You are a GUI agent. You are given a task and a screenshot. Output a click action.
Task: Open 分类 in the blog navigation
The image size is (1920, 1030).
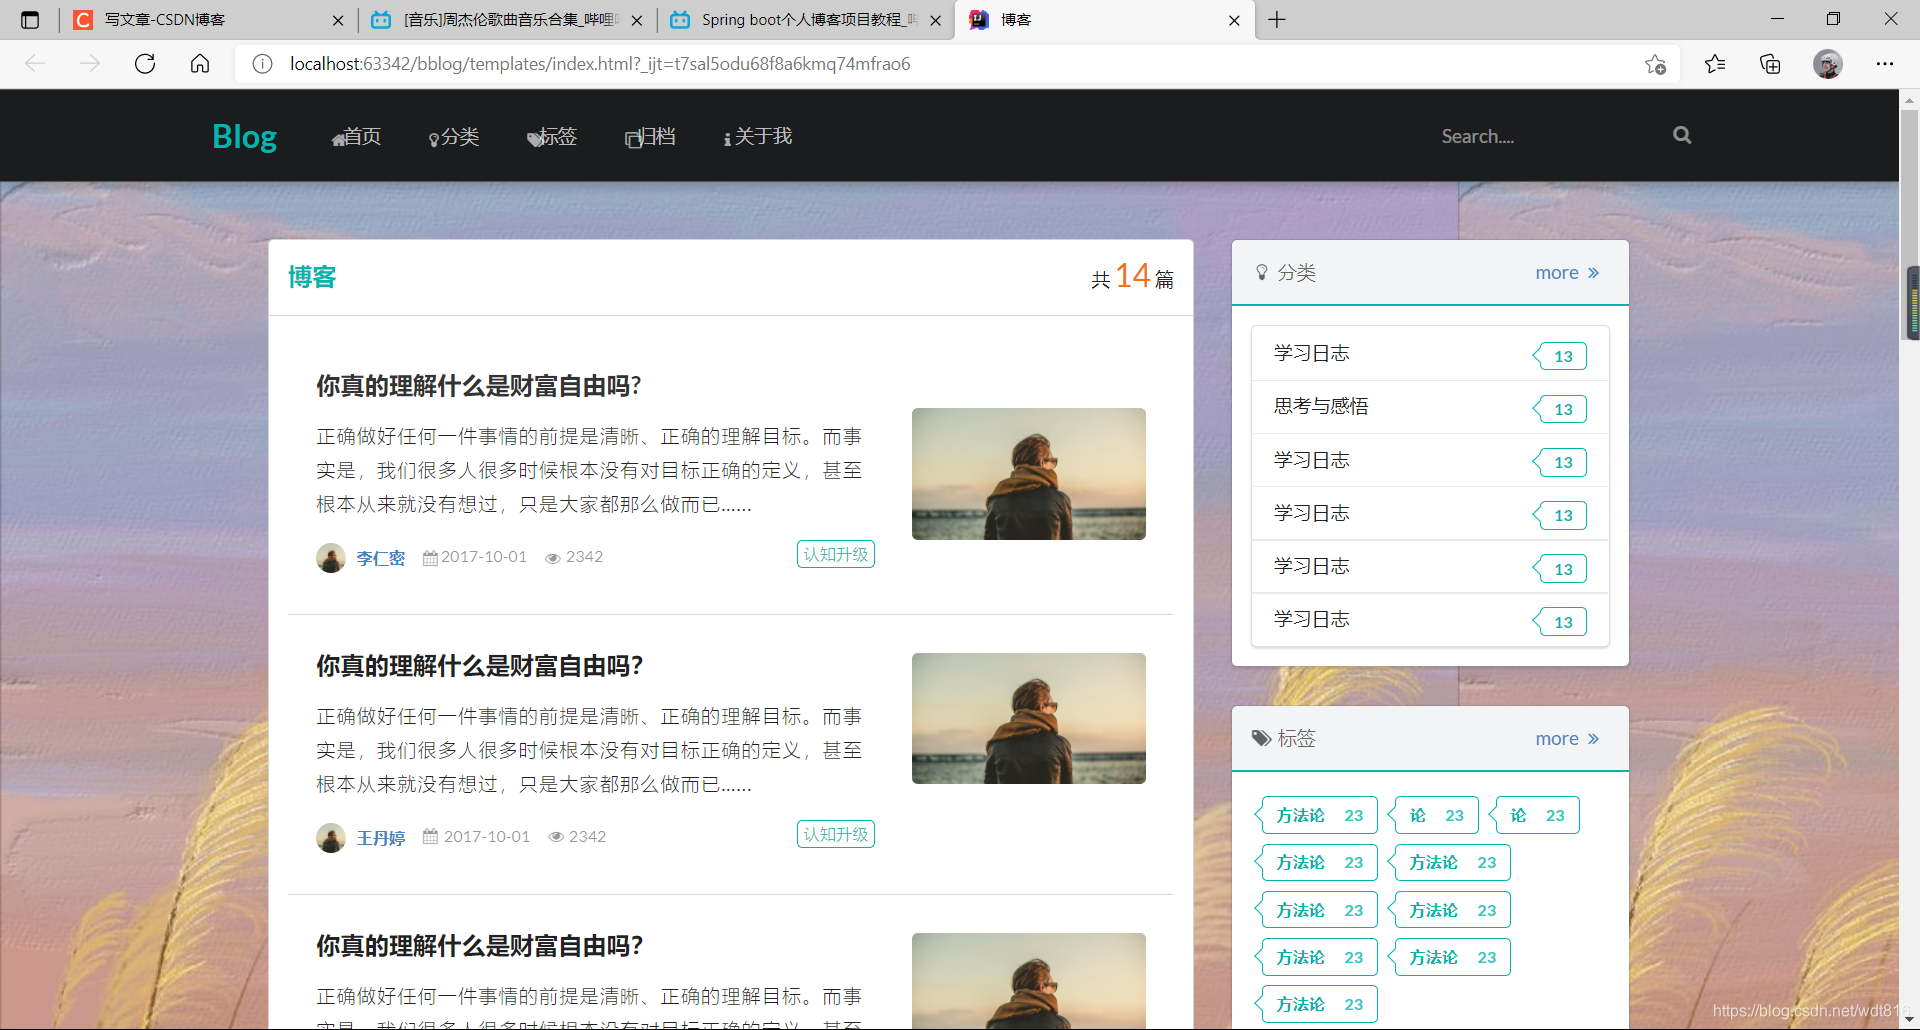click(x=454, y=136)
